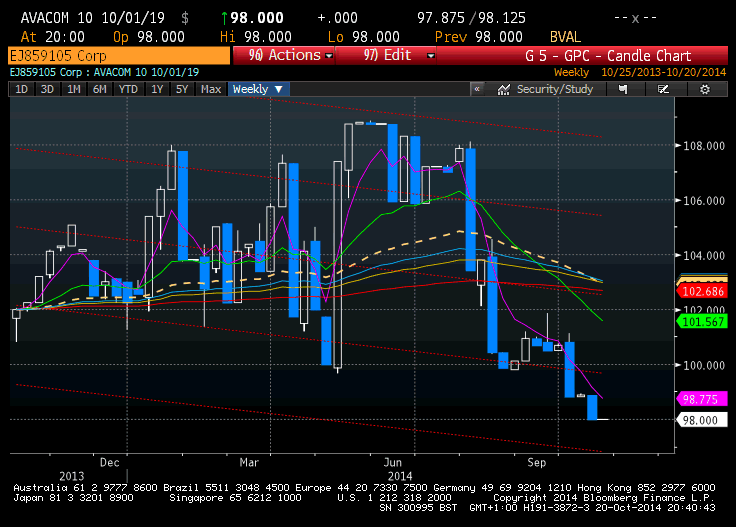The height and width of the screenshot is (527, 736).
Task: Click the white 98.000 last price label
Action: coord(703,420)
